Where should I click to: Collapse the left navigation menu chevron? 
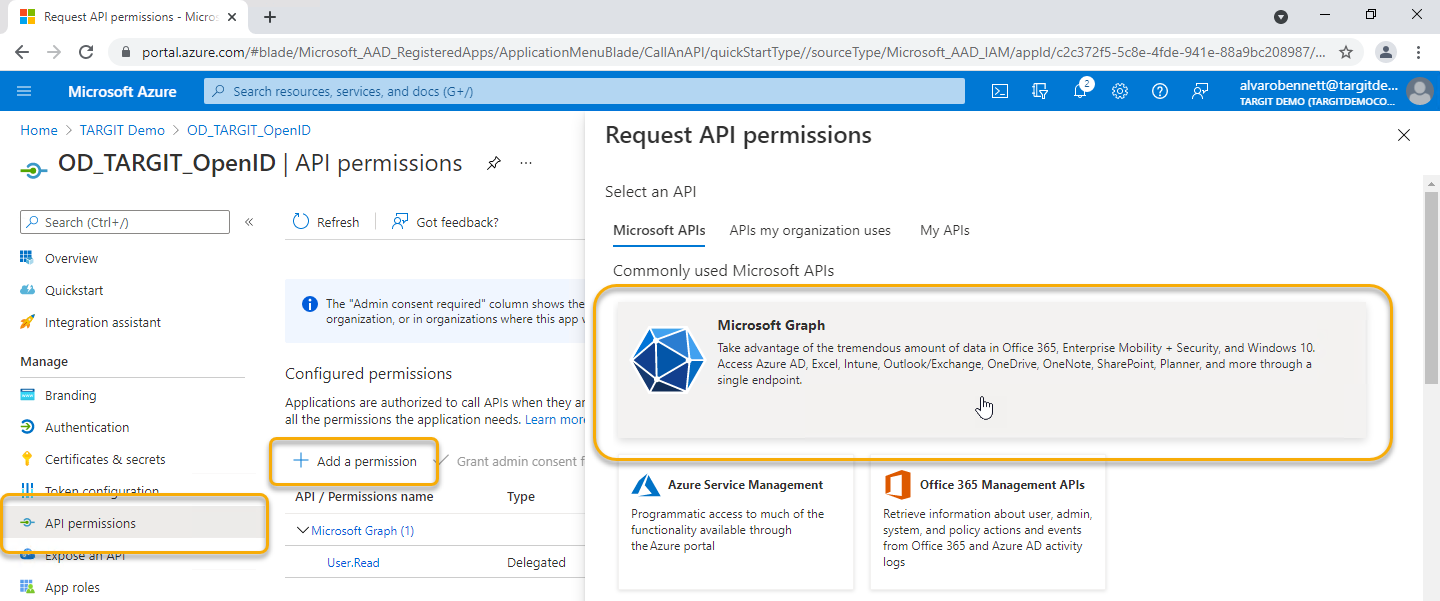249,222
